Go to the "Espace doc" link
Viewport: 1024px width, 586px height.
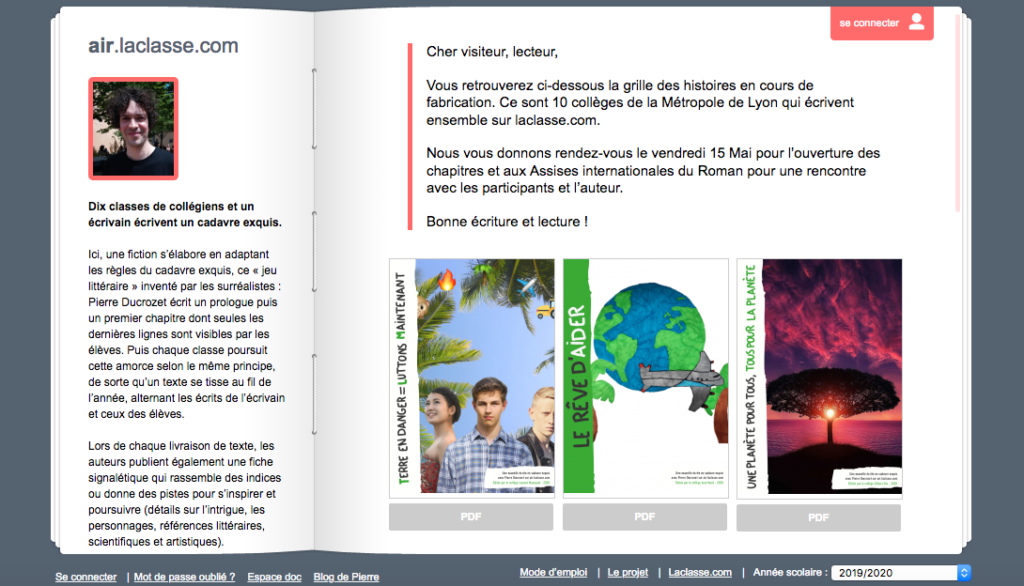click(274, 577)
